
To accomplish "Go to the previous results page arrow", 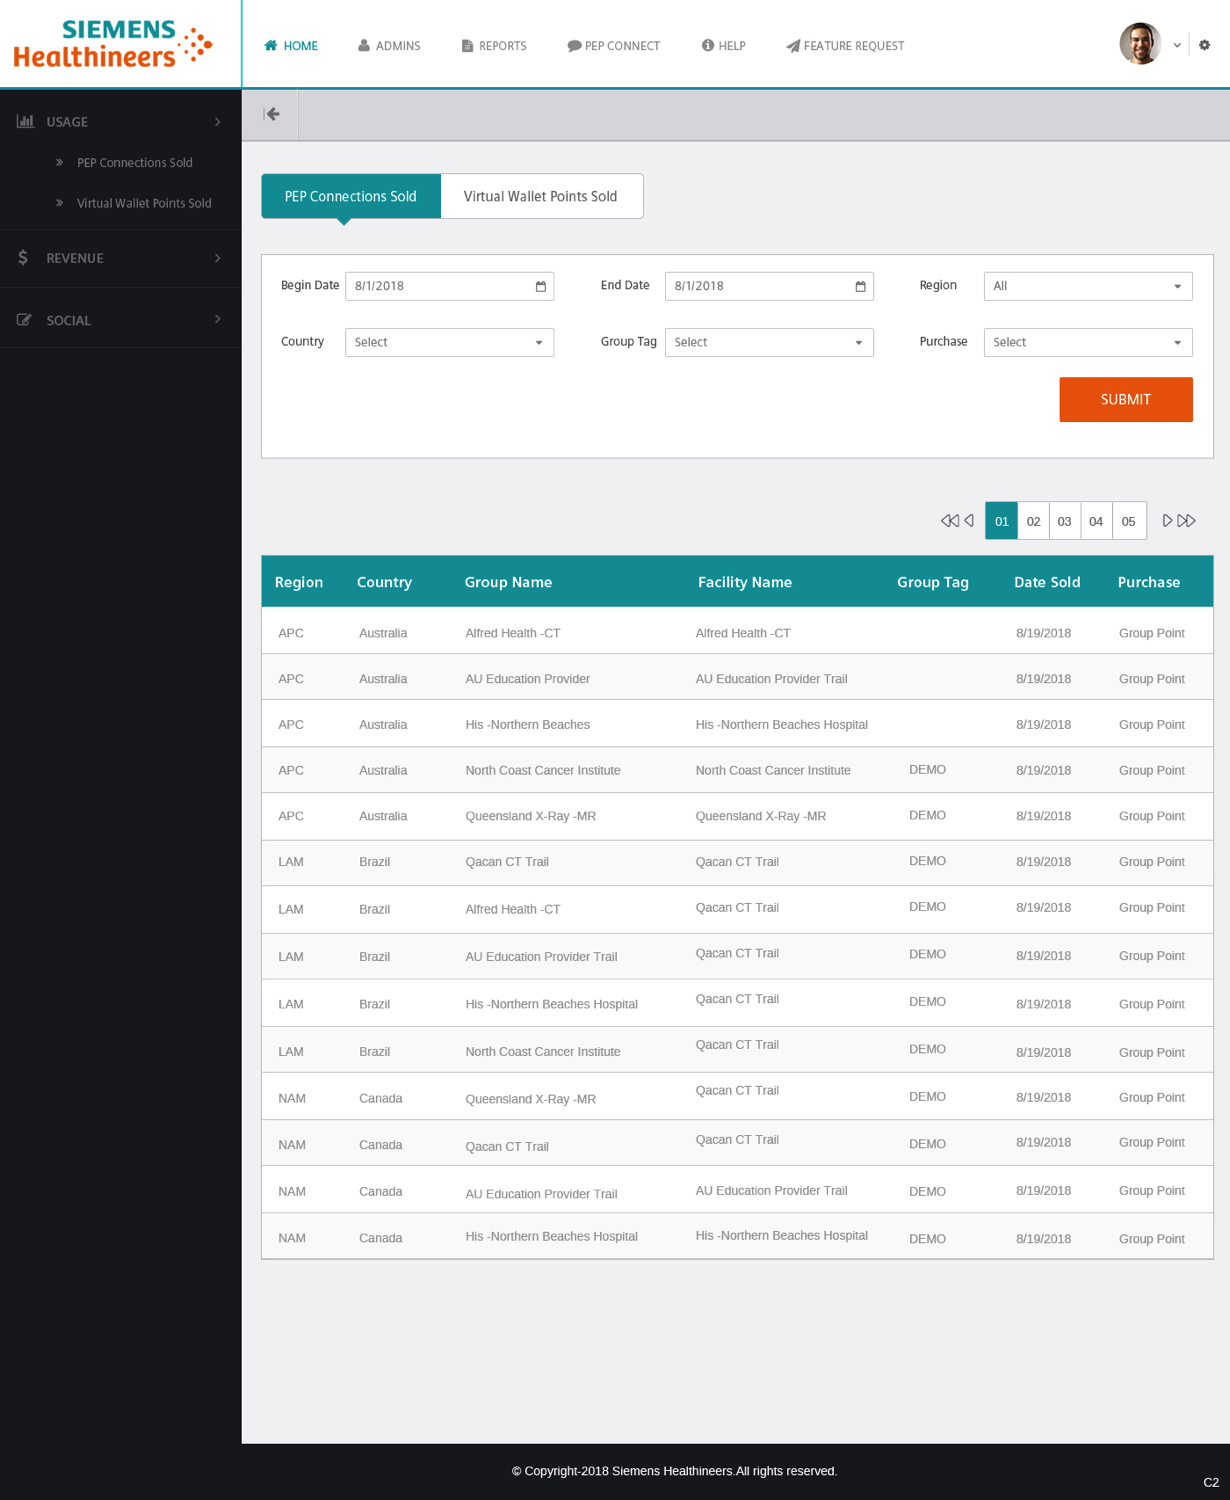I will tap(969, 521).
